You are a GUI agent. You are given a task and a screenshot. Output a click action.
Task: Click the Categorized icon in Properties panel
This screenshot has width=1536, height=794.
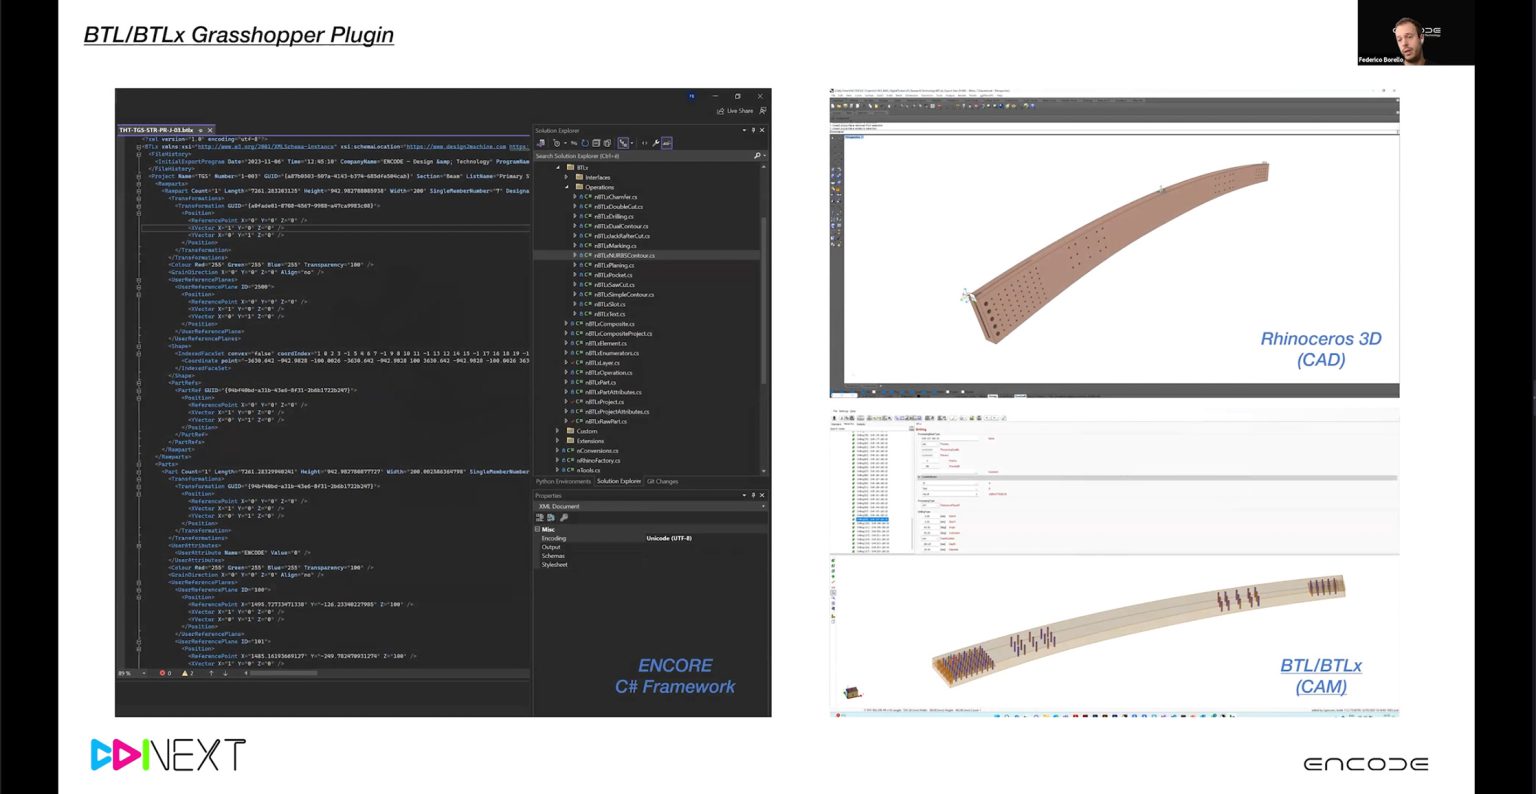pos(541,518)
